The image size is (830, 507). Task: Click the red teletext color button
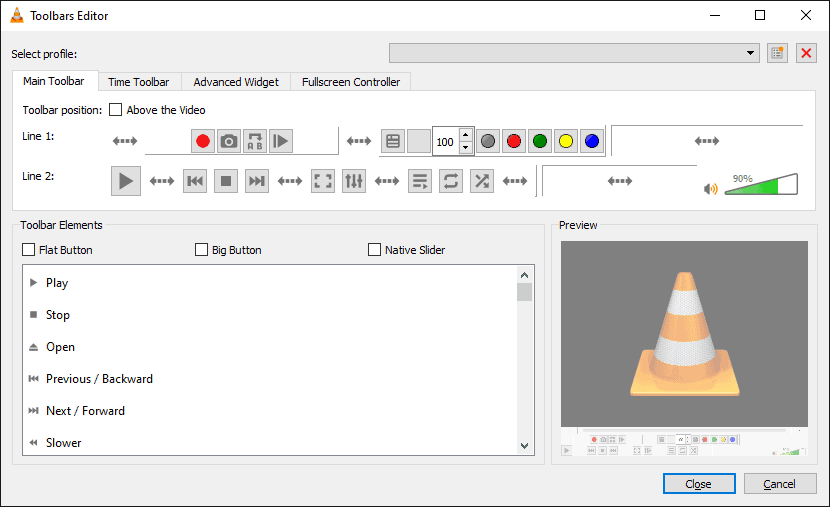coord(514,141)
